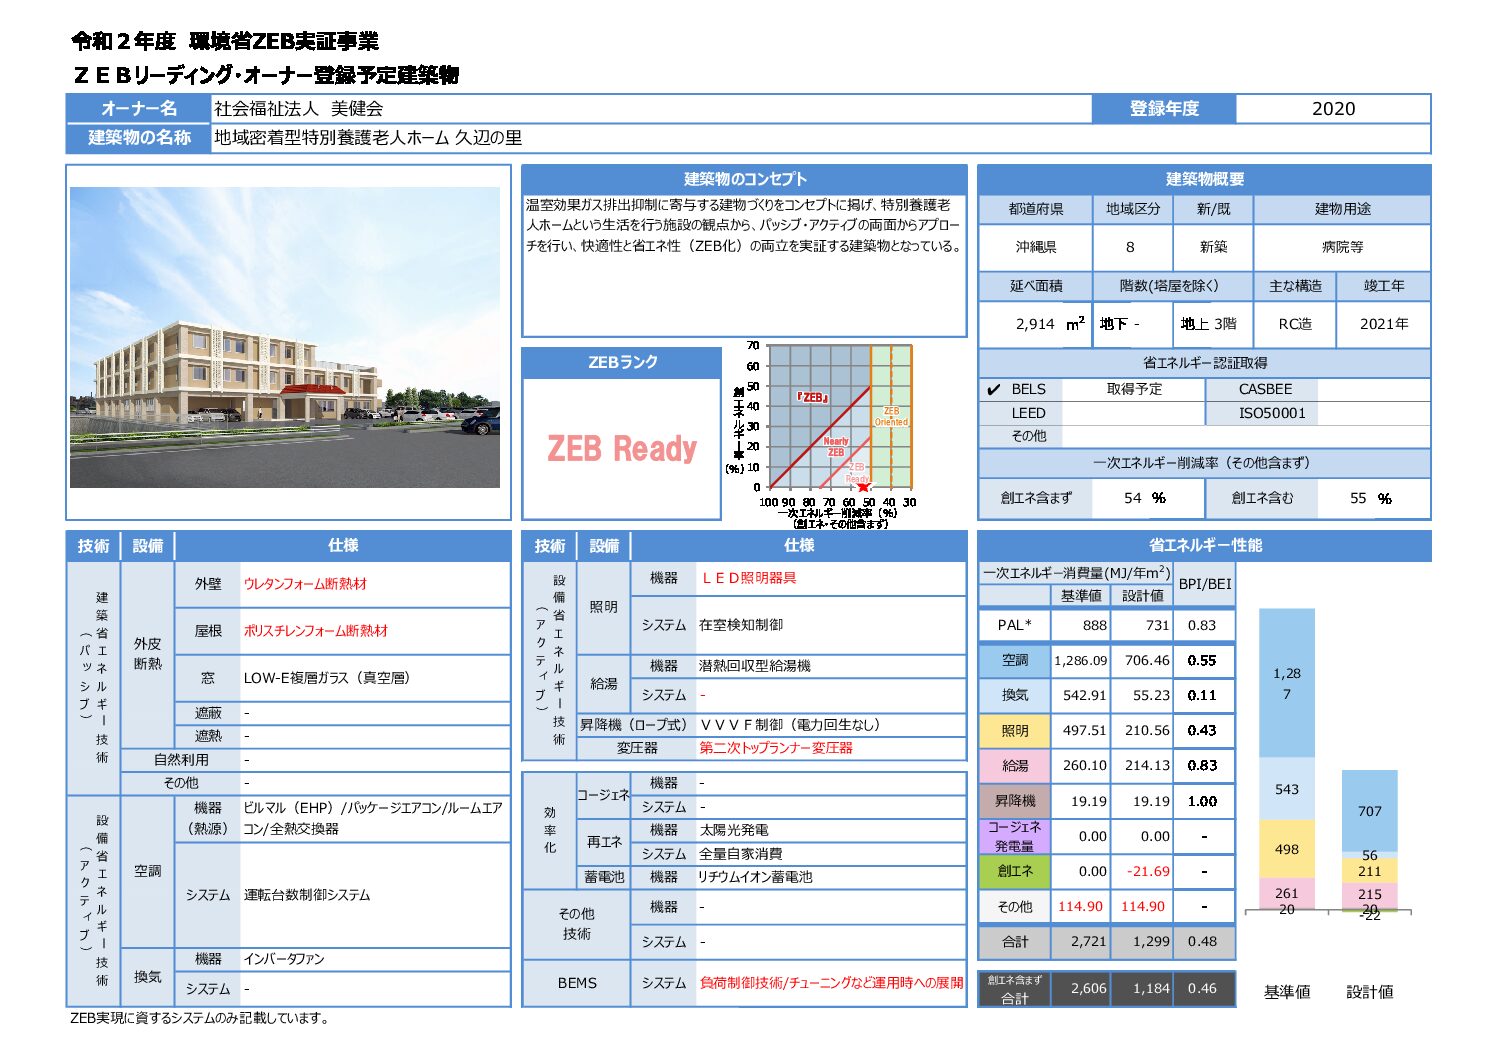Click the blue 空調 category cell
Image resolution: width=1497 pixels, height=1058 pixels.
[1014, 660]
